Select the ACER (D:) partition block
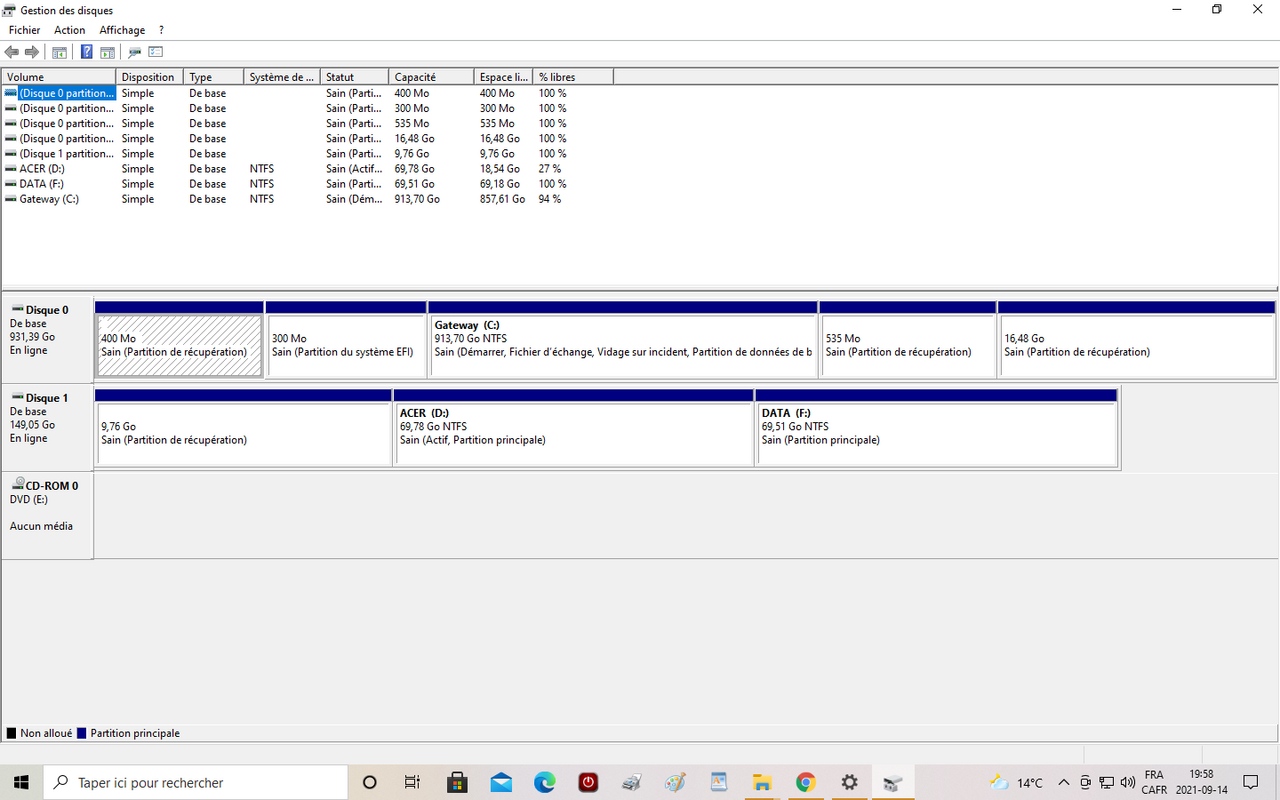The image size is (1280, 800). 574,428
